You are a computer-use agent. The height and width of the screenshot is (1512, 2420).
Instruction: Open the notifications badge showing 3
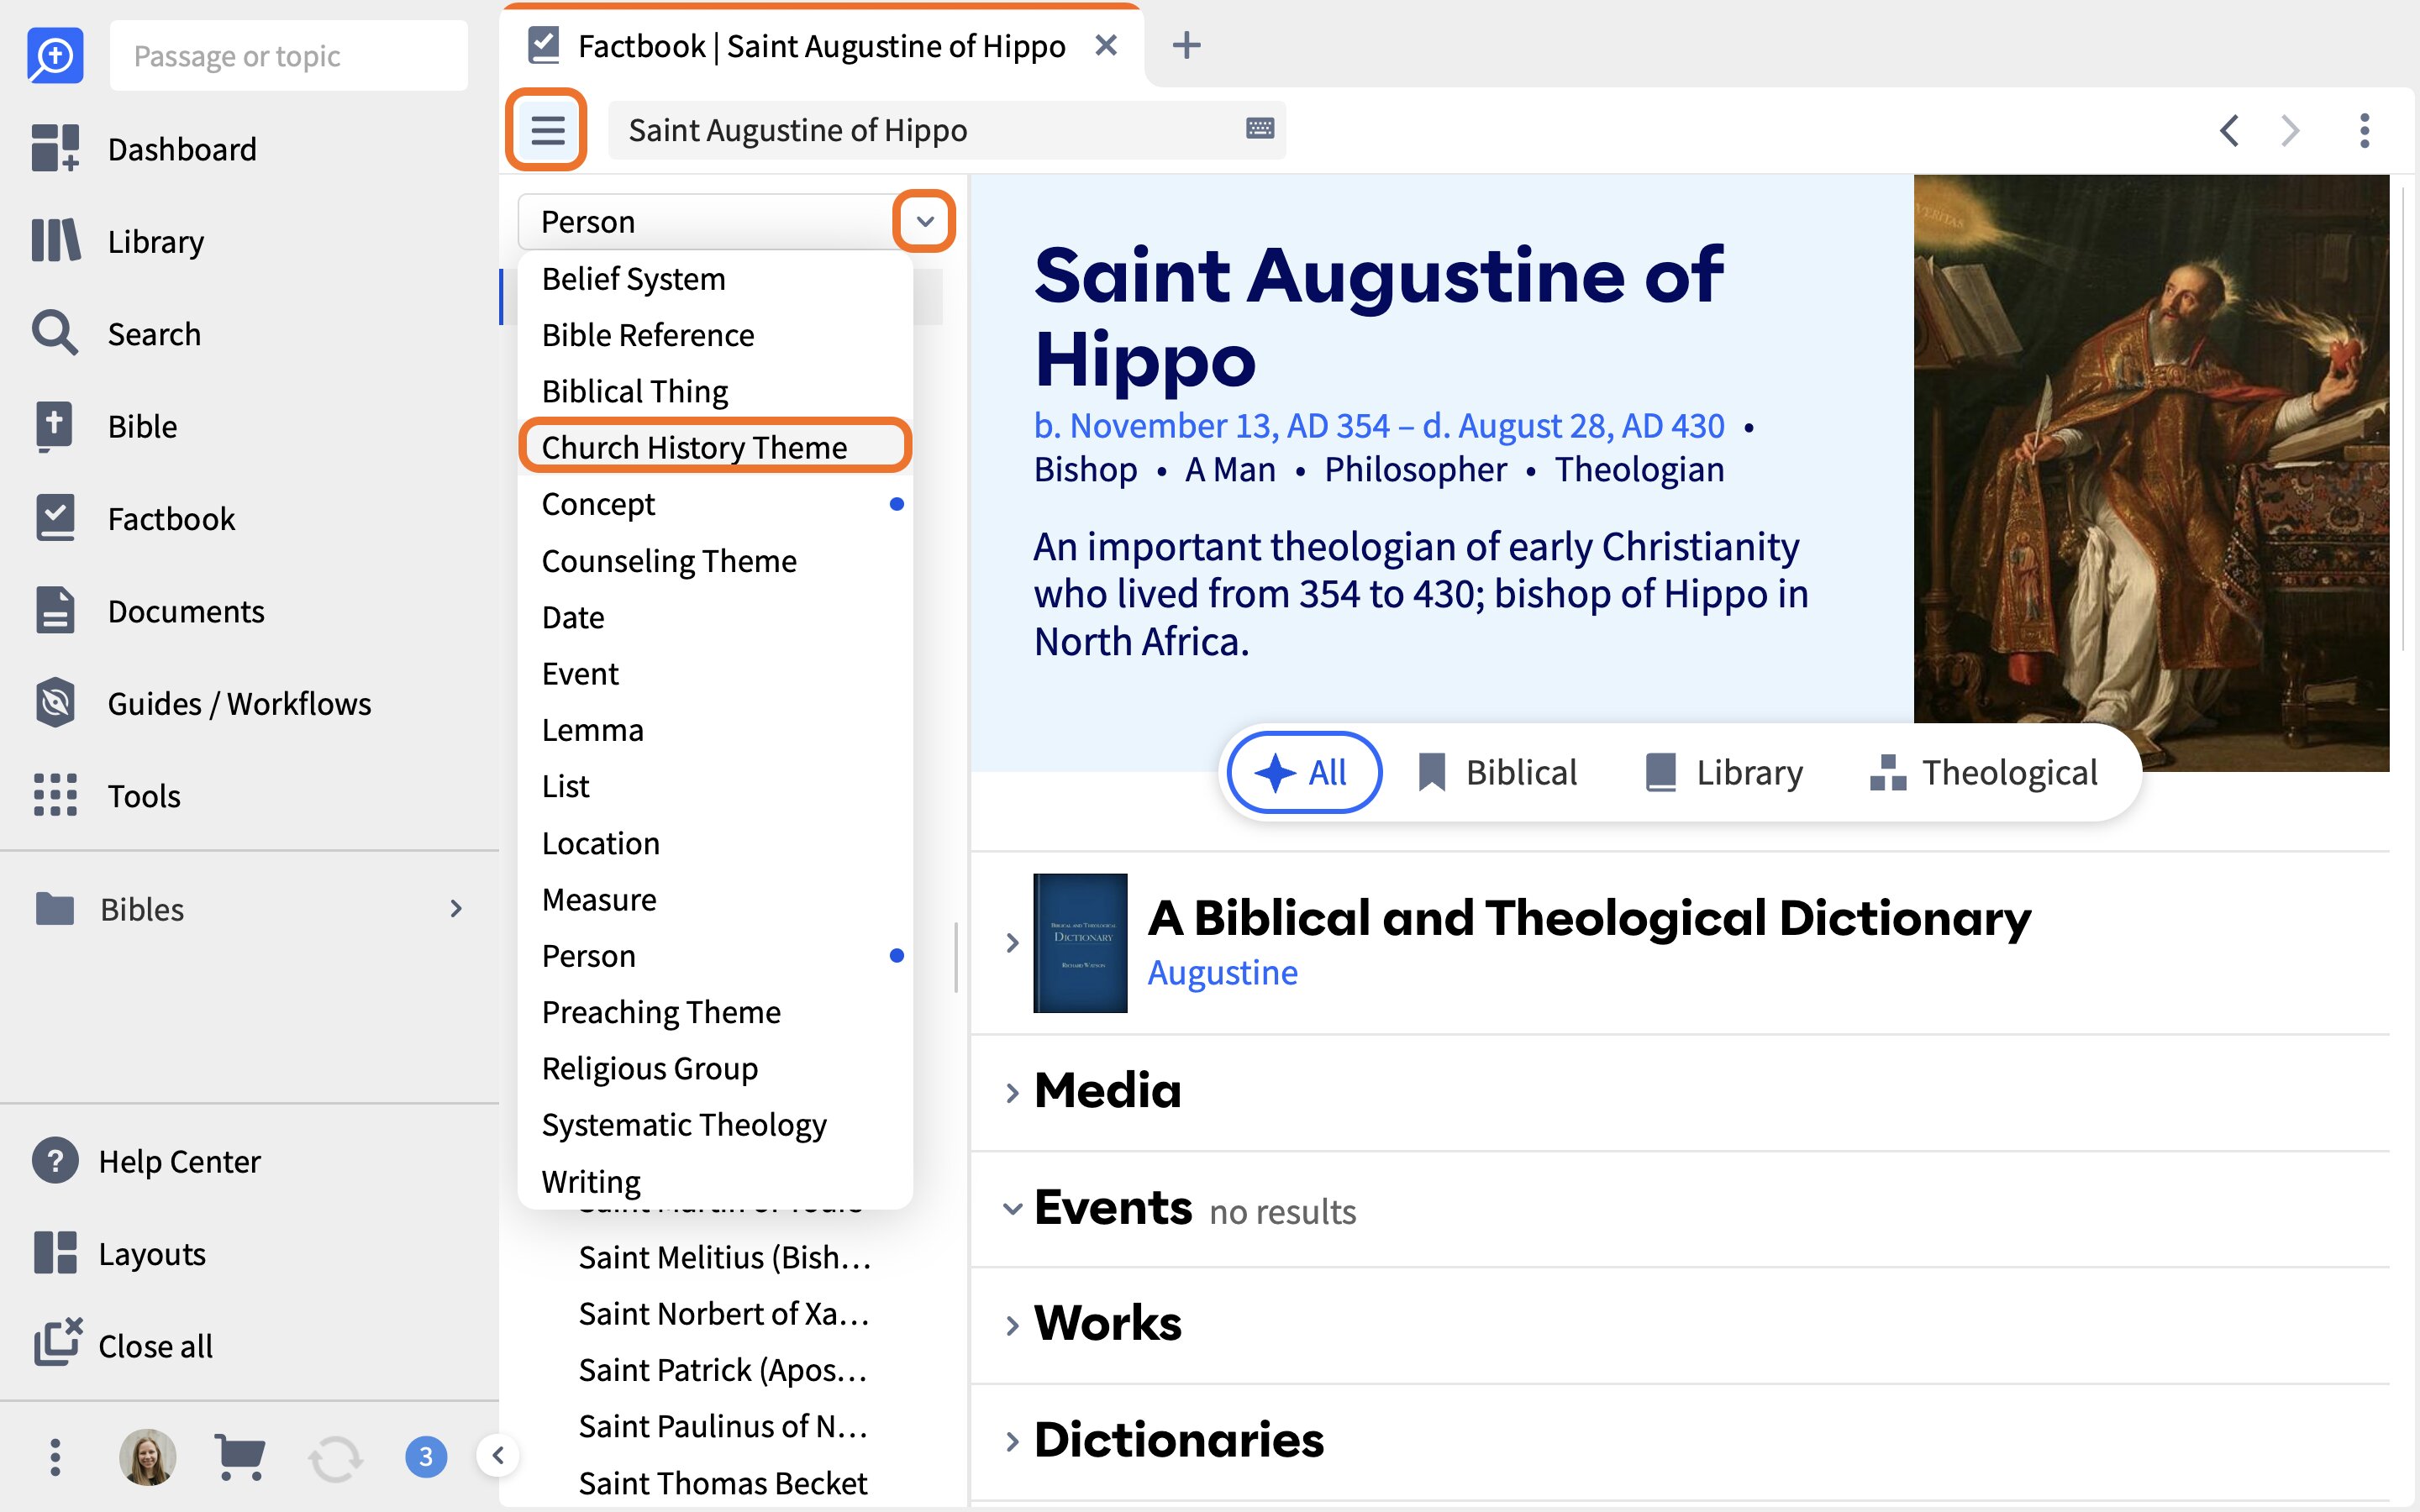tap(426, 1456)
